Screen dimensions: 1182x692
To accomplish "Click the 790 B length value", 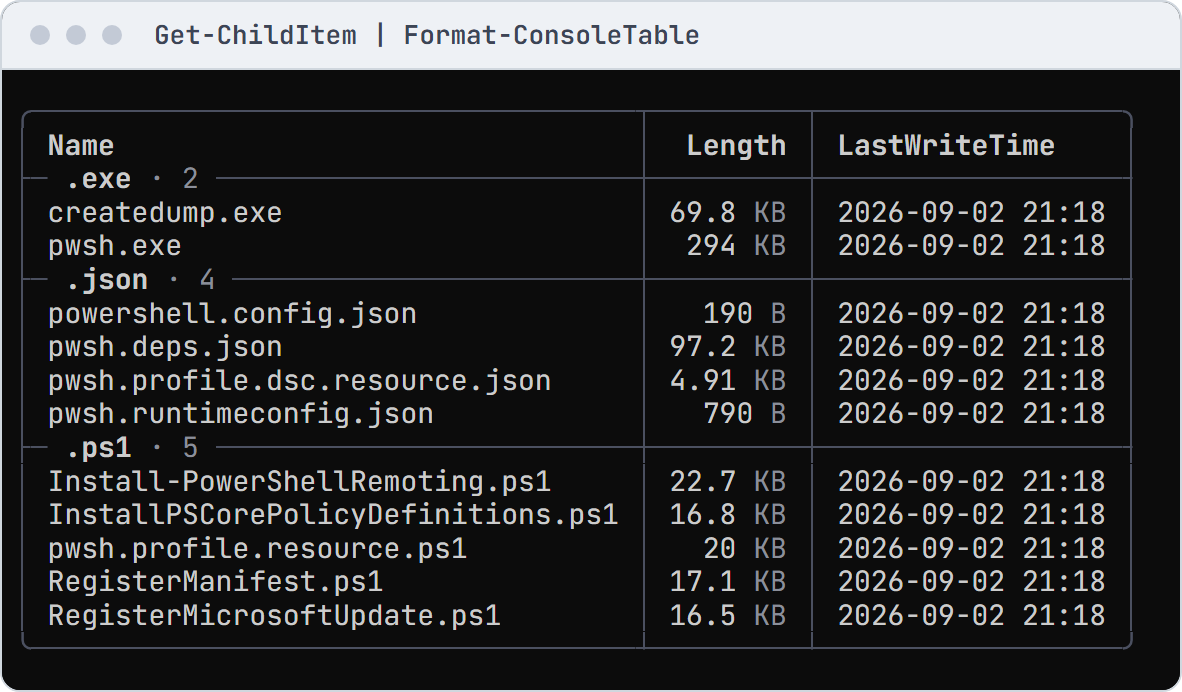I will (745, 414).
